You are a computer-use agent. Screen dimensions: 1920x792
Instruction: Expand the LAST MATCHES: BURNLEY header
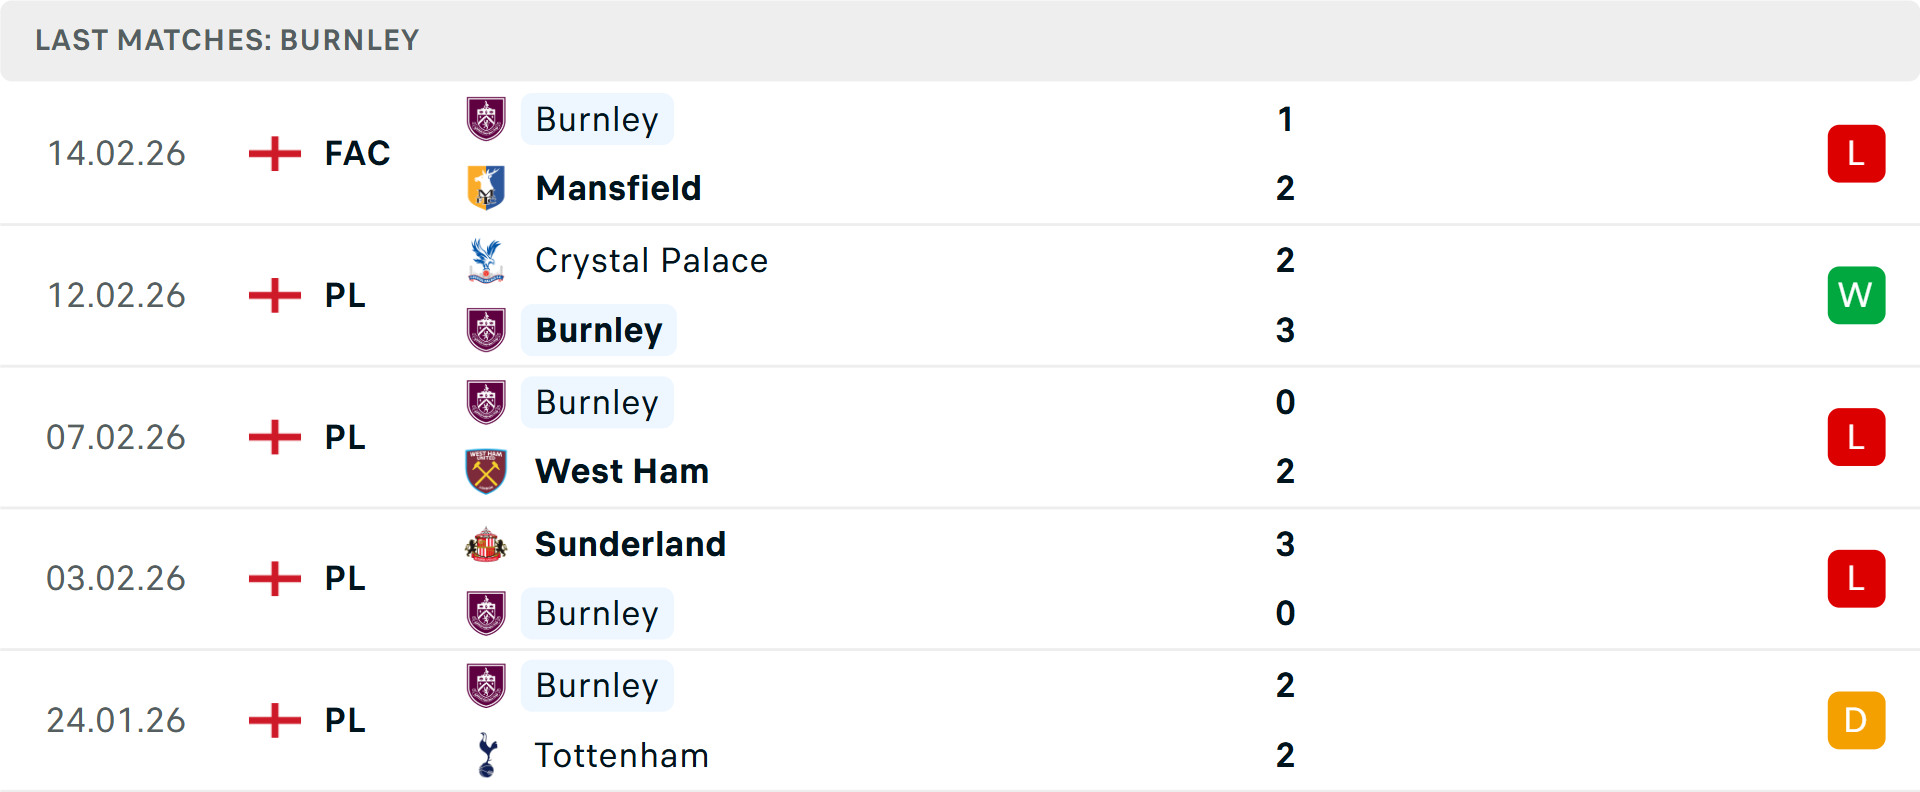point(227,40)
